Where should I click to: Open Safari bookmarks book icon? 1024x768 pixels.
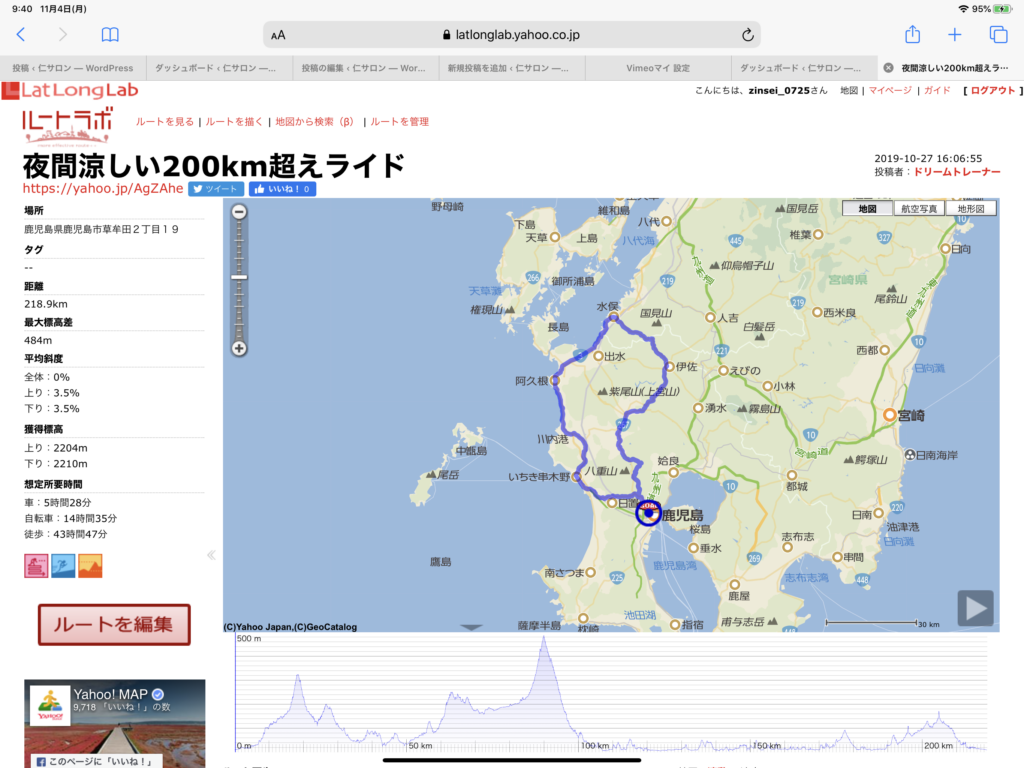click(110, 35)
